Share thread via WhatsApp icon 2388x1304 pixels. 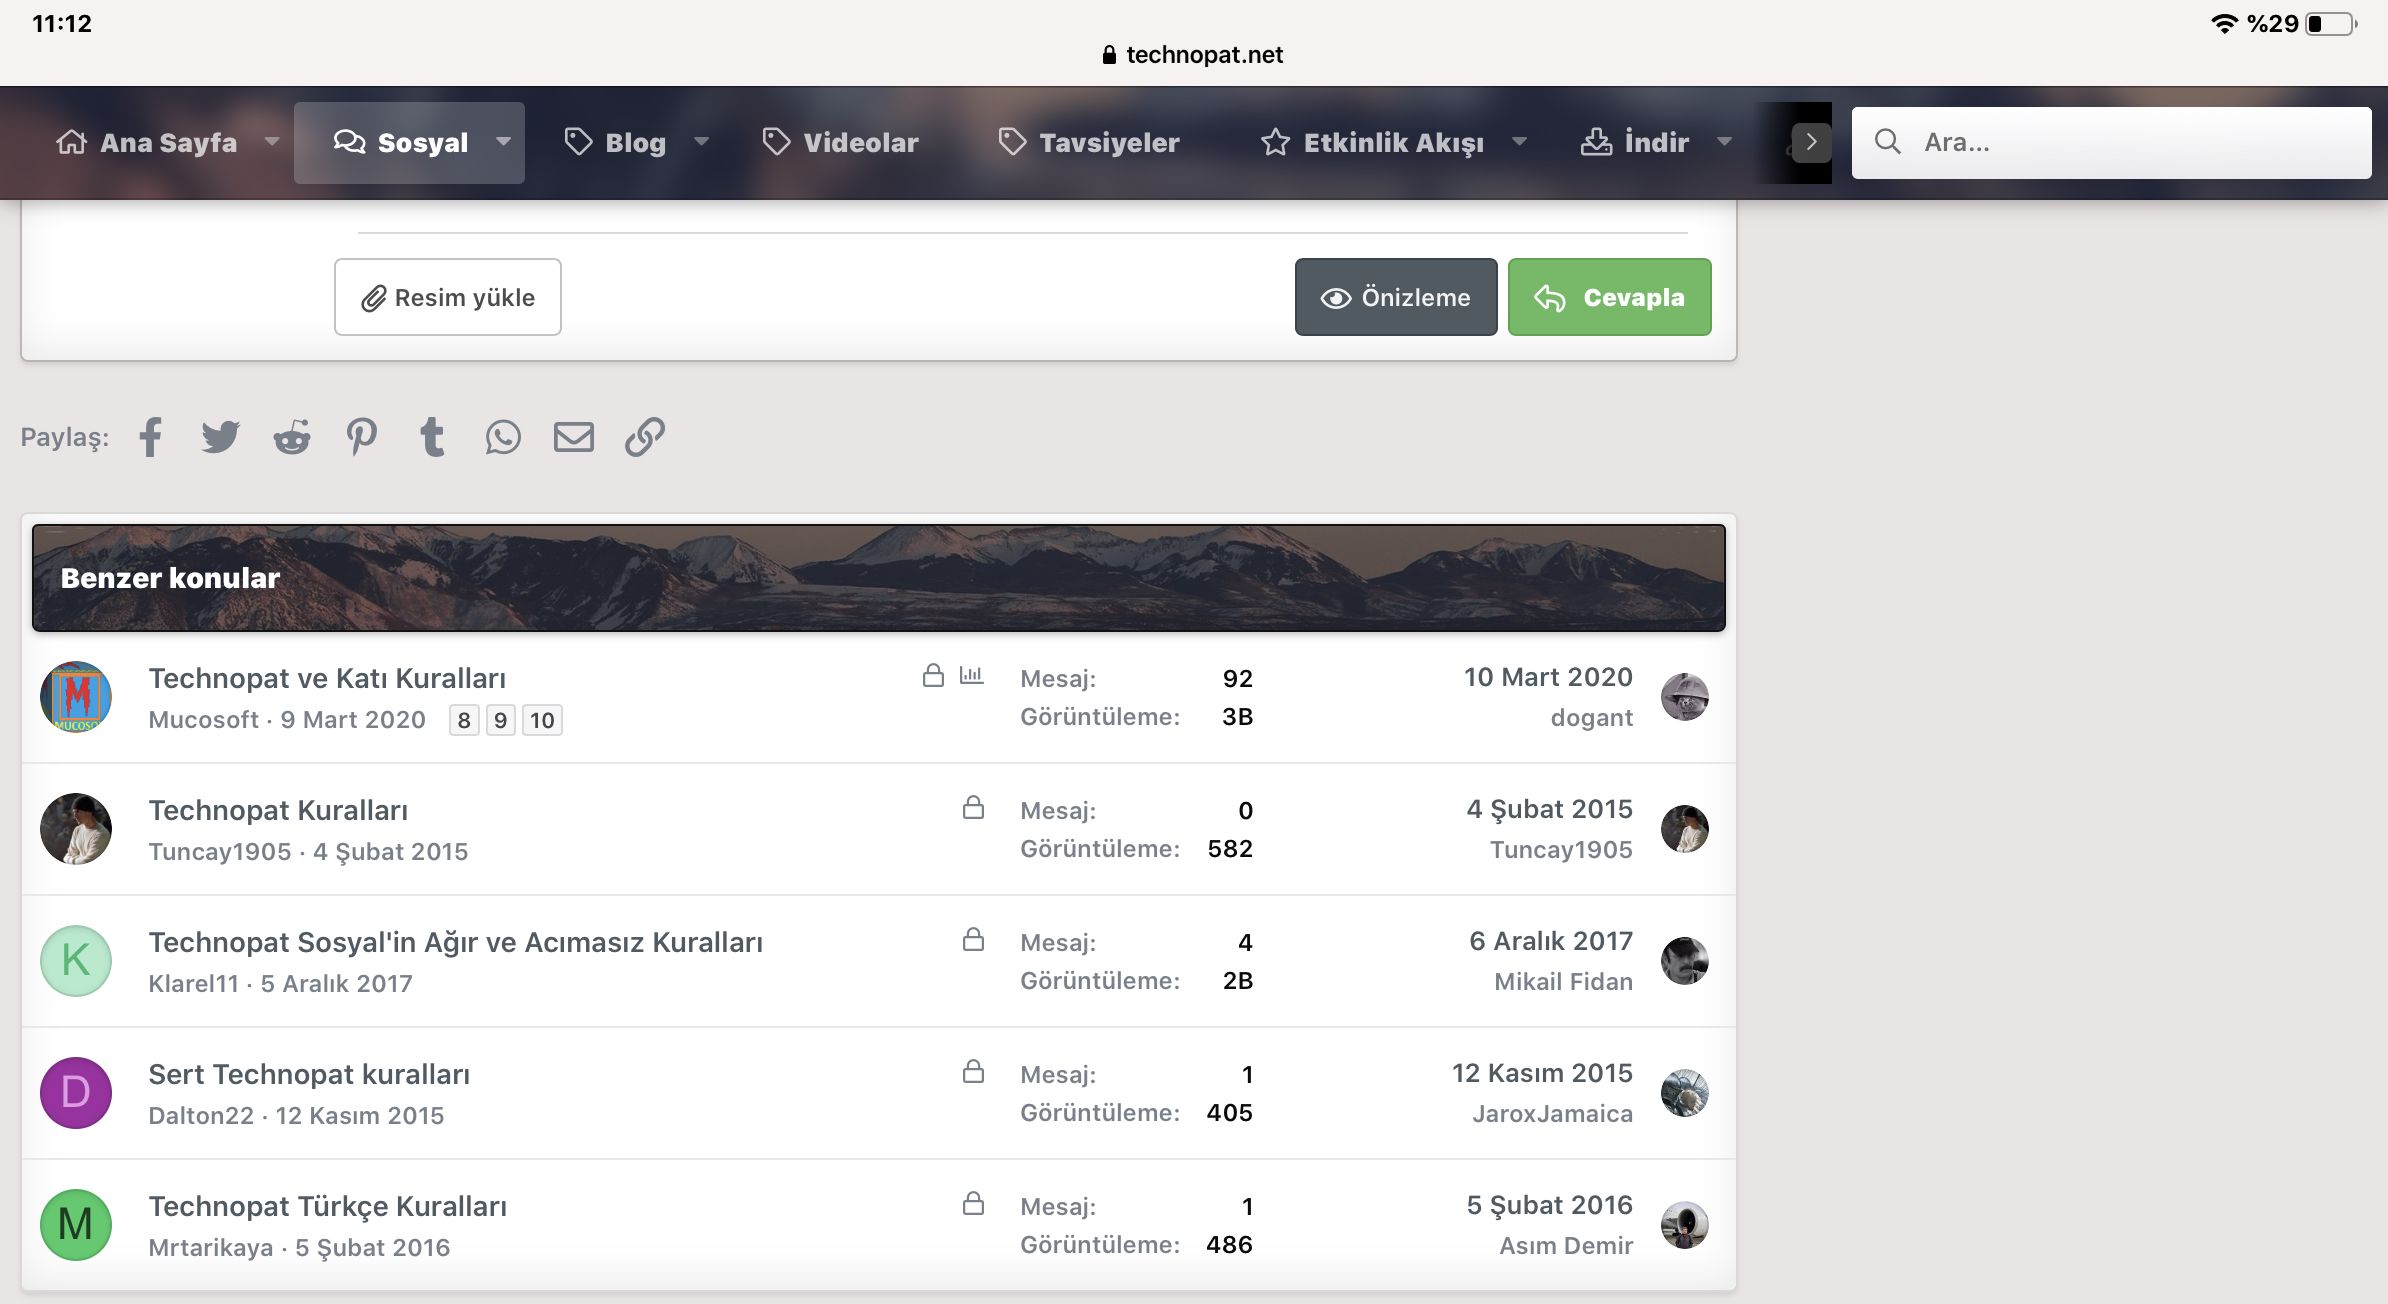(x=503, y=437)
